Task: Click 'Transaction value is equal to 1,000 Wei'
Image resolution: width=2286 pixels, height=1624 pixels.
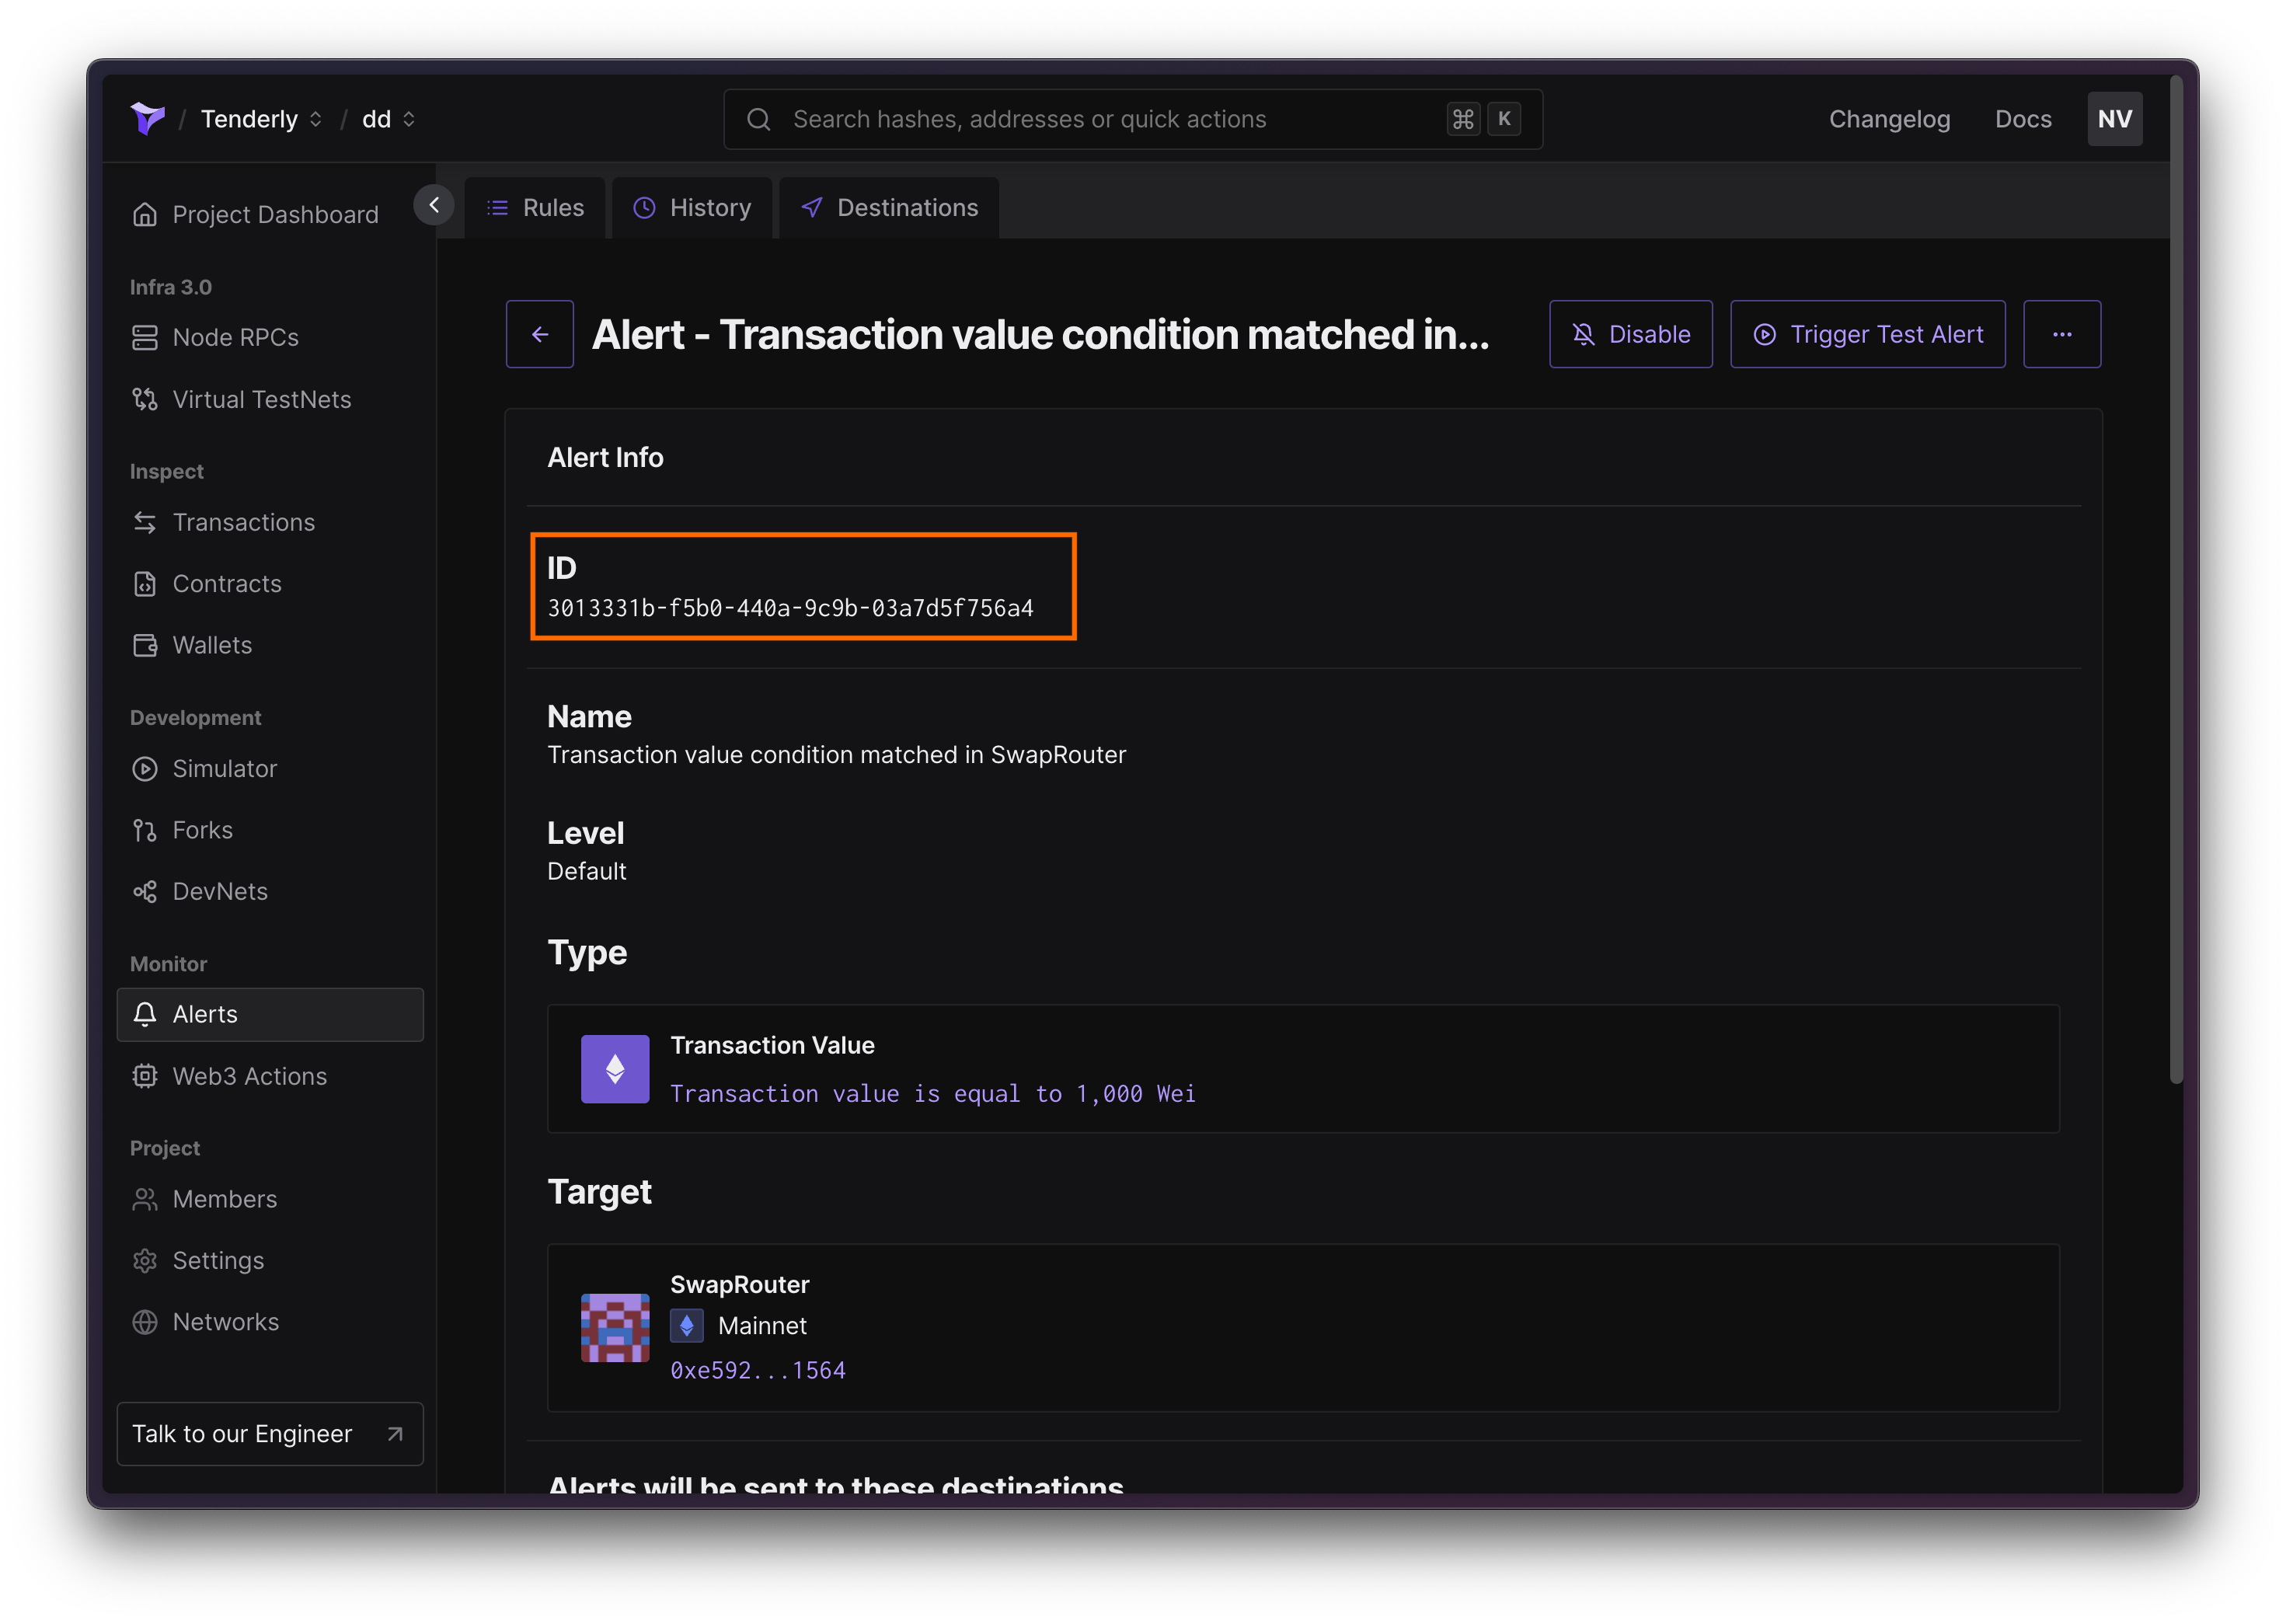Action: point(933,1094)
